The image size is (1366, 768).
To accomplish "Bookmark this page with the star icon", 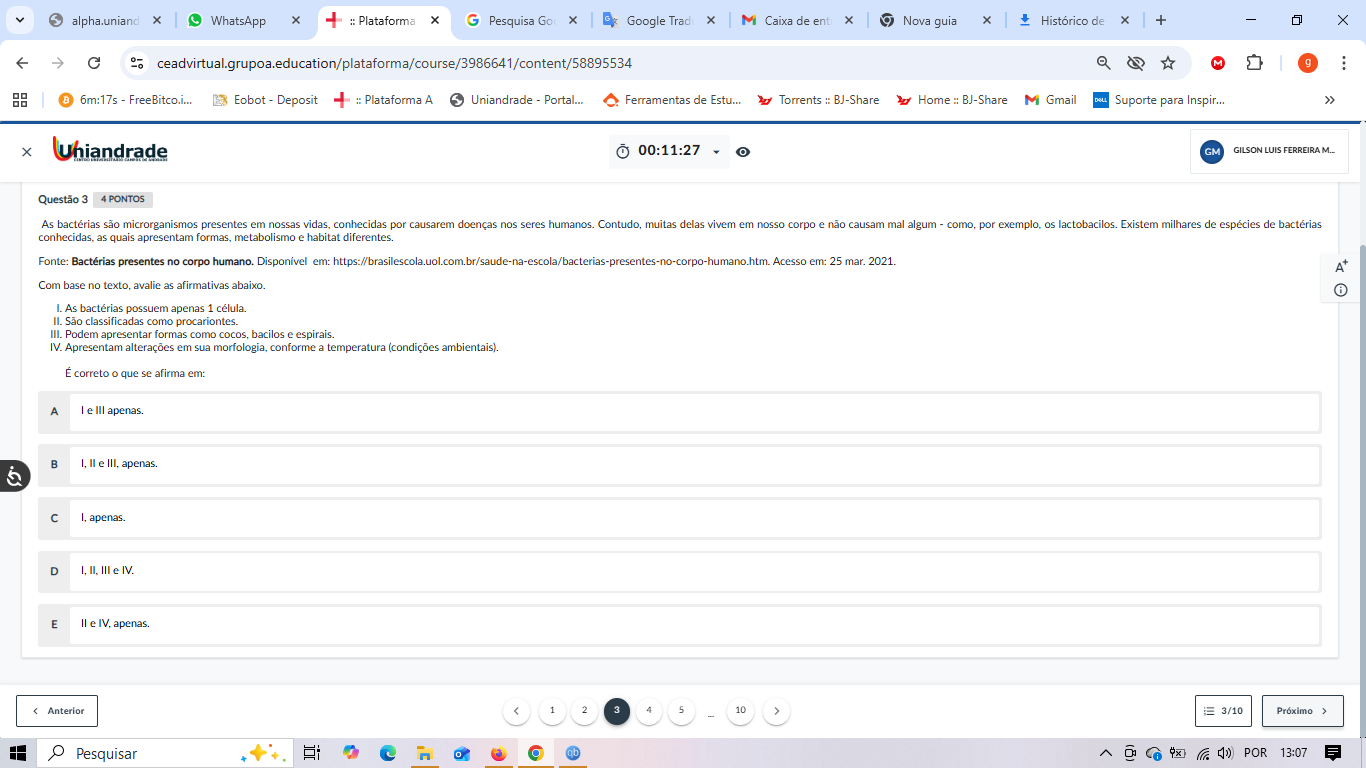I will point(1168,63).
